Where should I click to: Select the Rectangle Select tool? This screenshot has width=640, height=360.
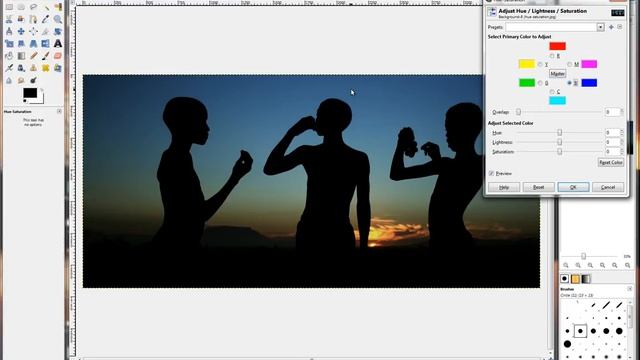(9, 7)
